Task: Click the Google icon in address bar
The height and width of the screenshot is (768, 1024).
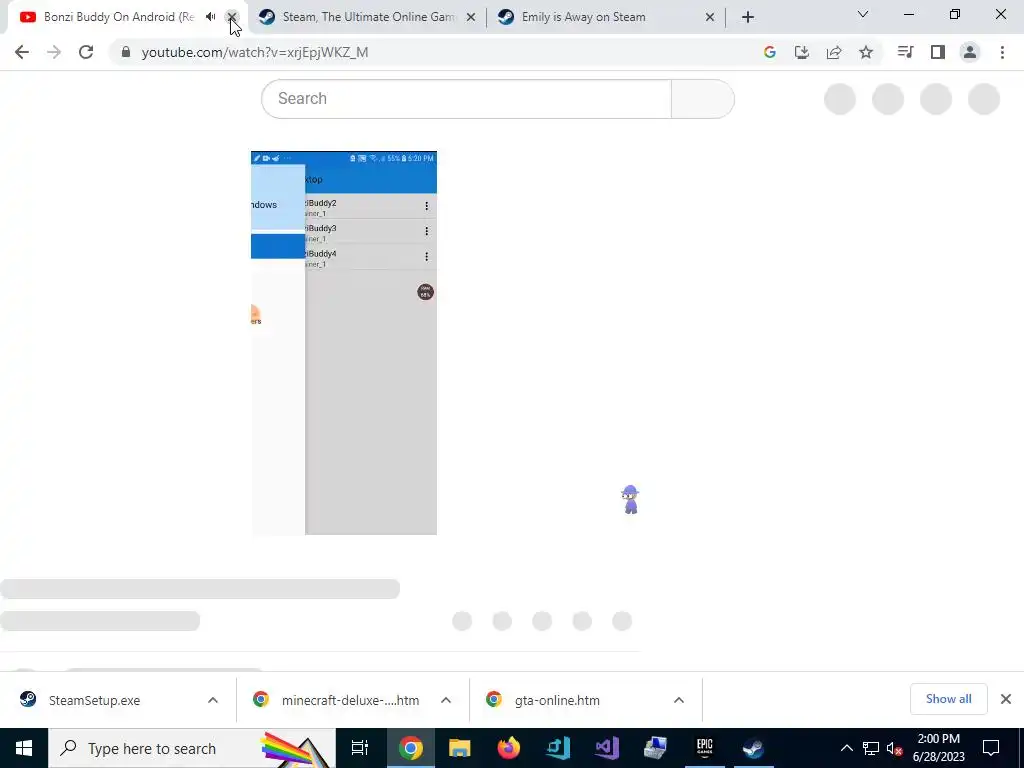Action: (x=770, y=52)
